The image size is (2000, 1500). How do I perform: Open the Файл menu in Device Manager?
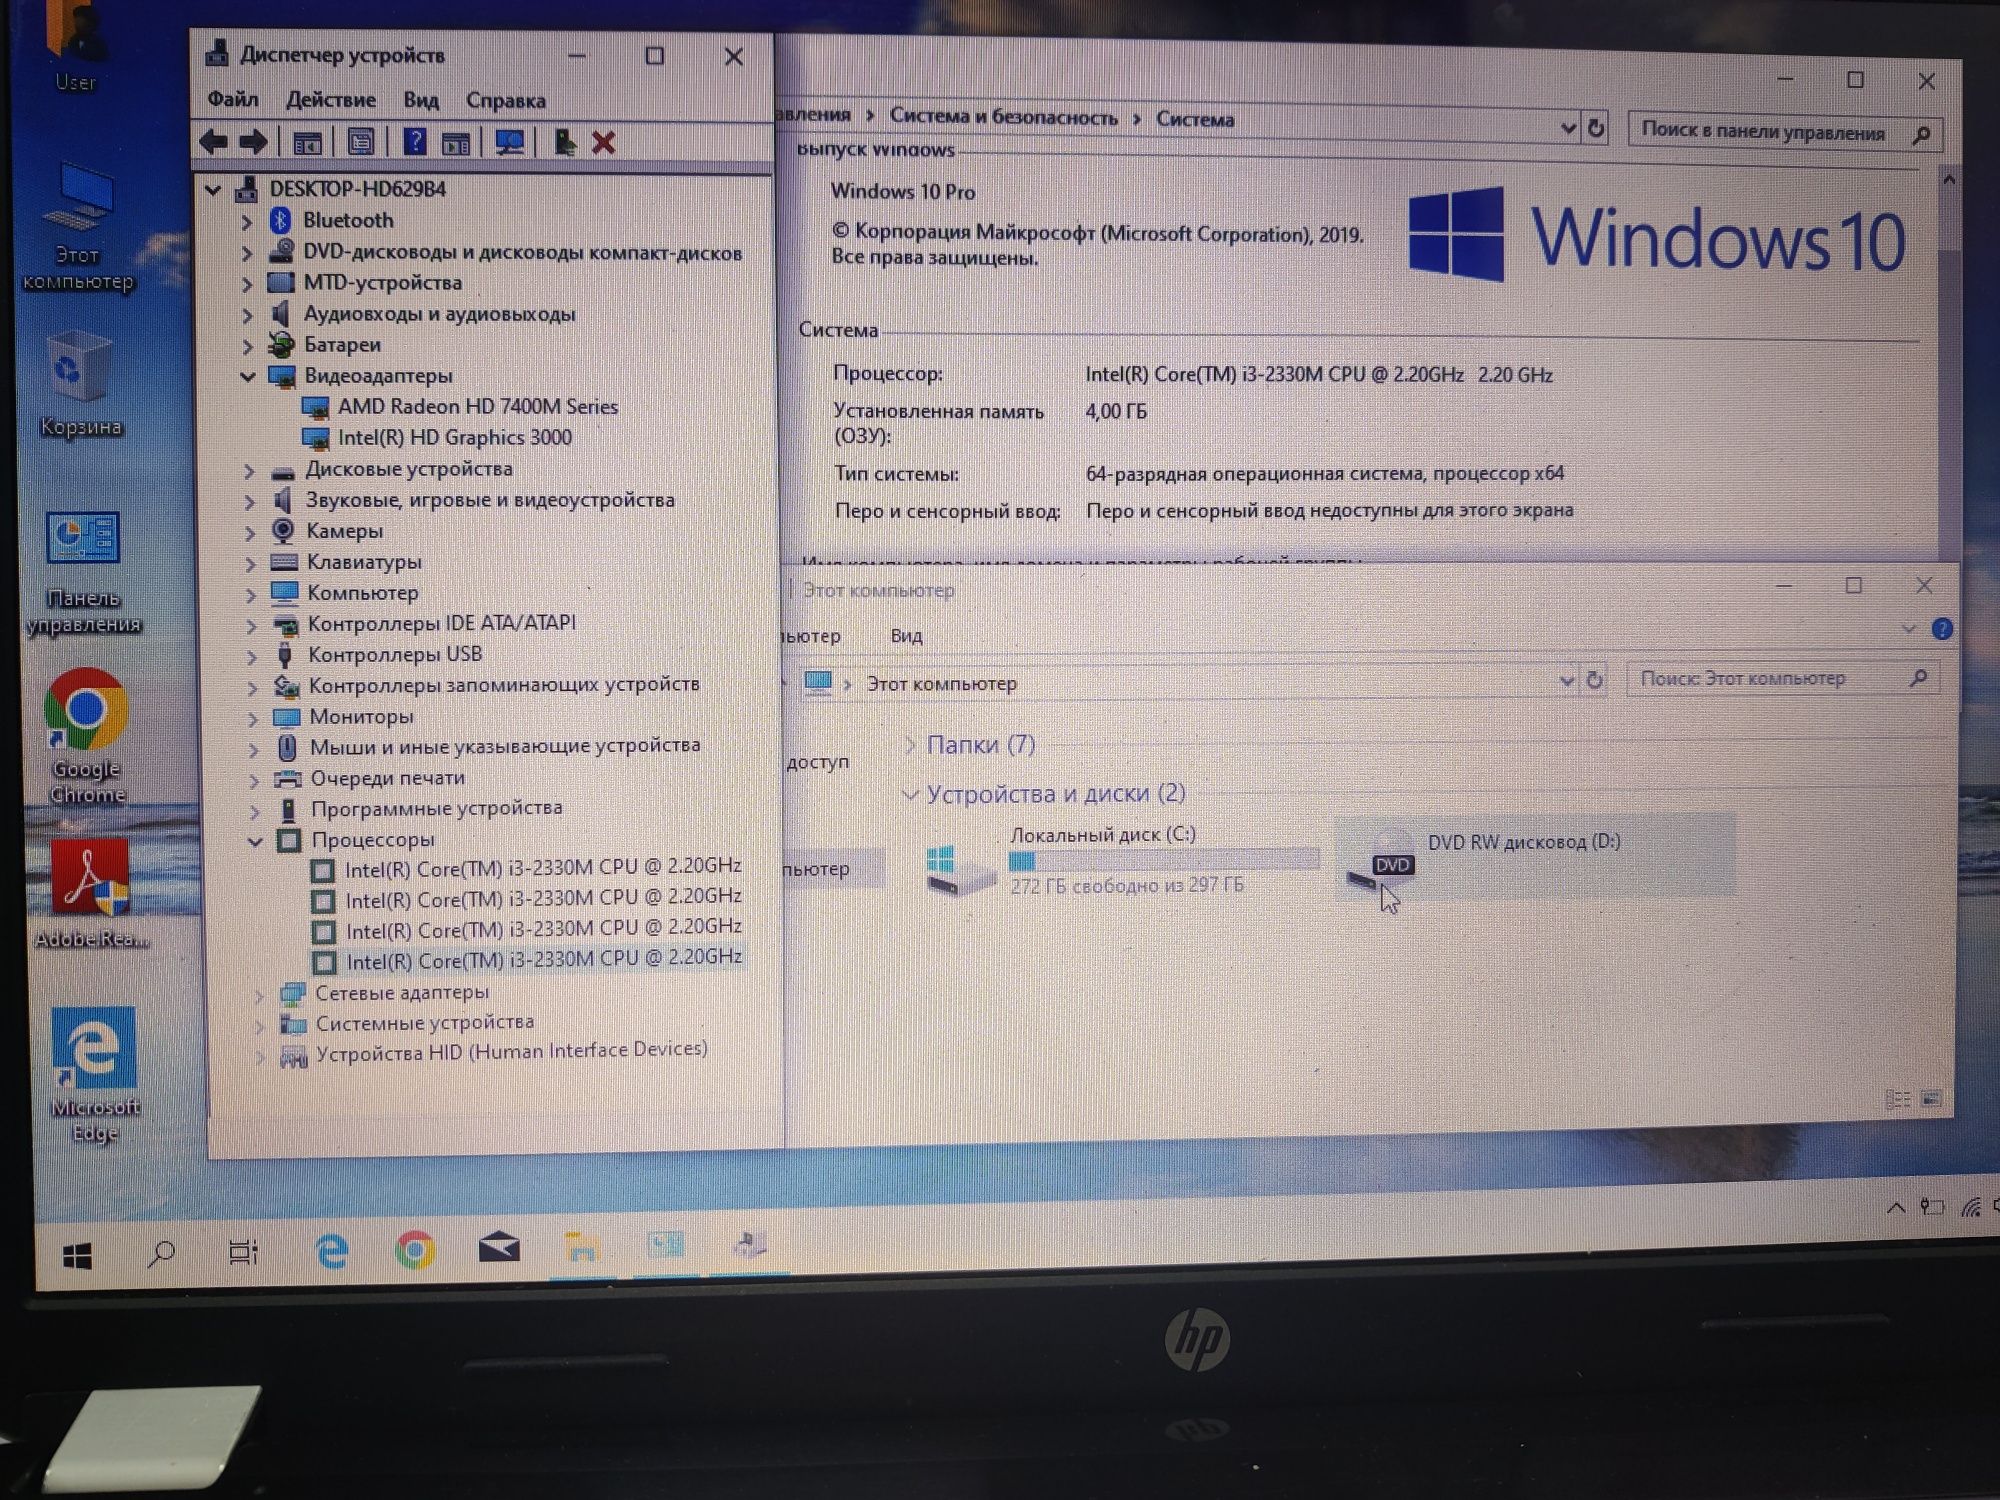233,99
